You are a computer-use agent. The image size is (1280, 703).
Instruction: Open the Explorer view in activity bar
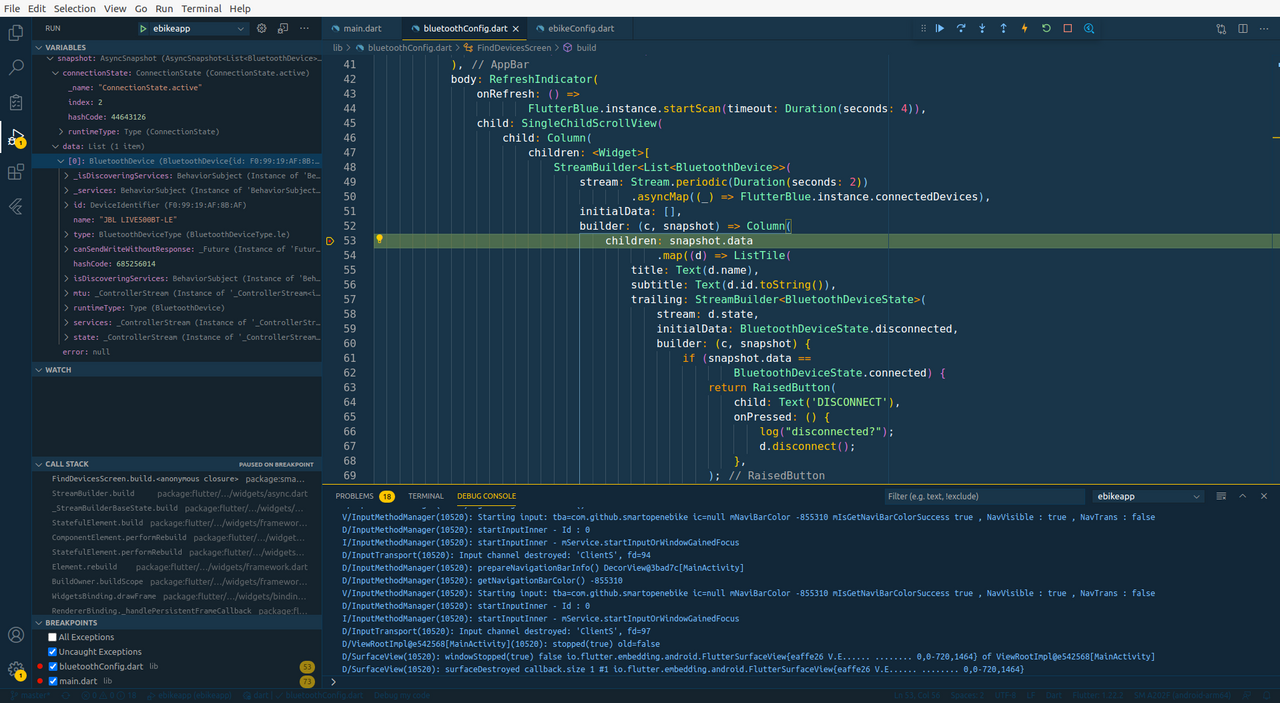(x=16, y=33)
